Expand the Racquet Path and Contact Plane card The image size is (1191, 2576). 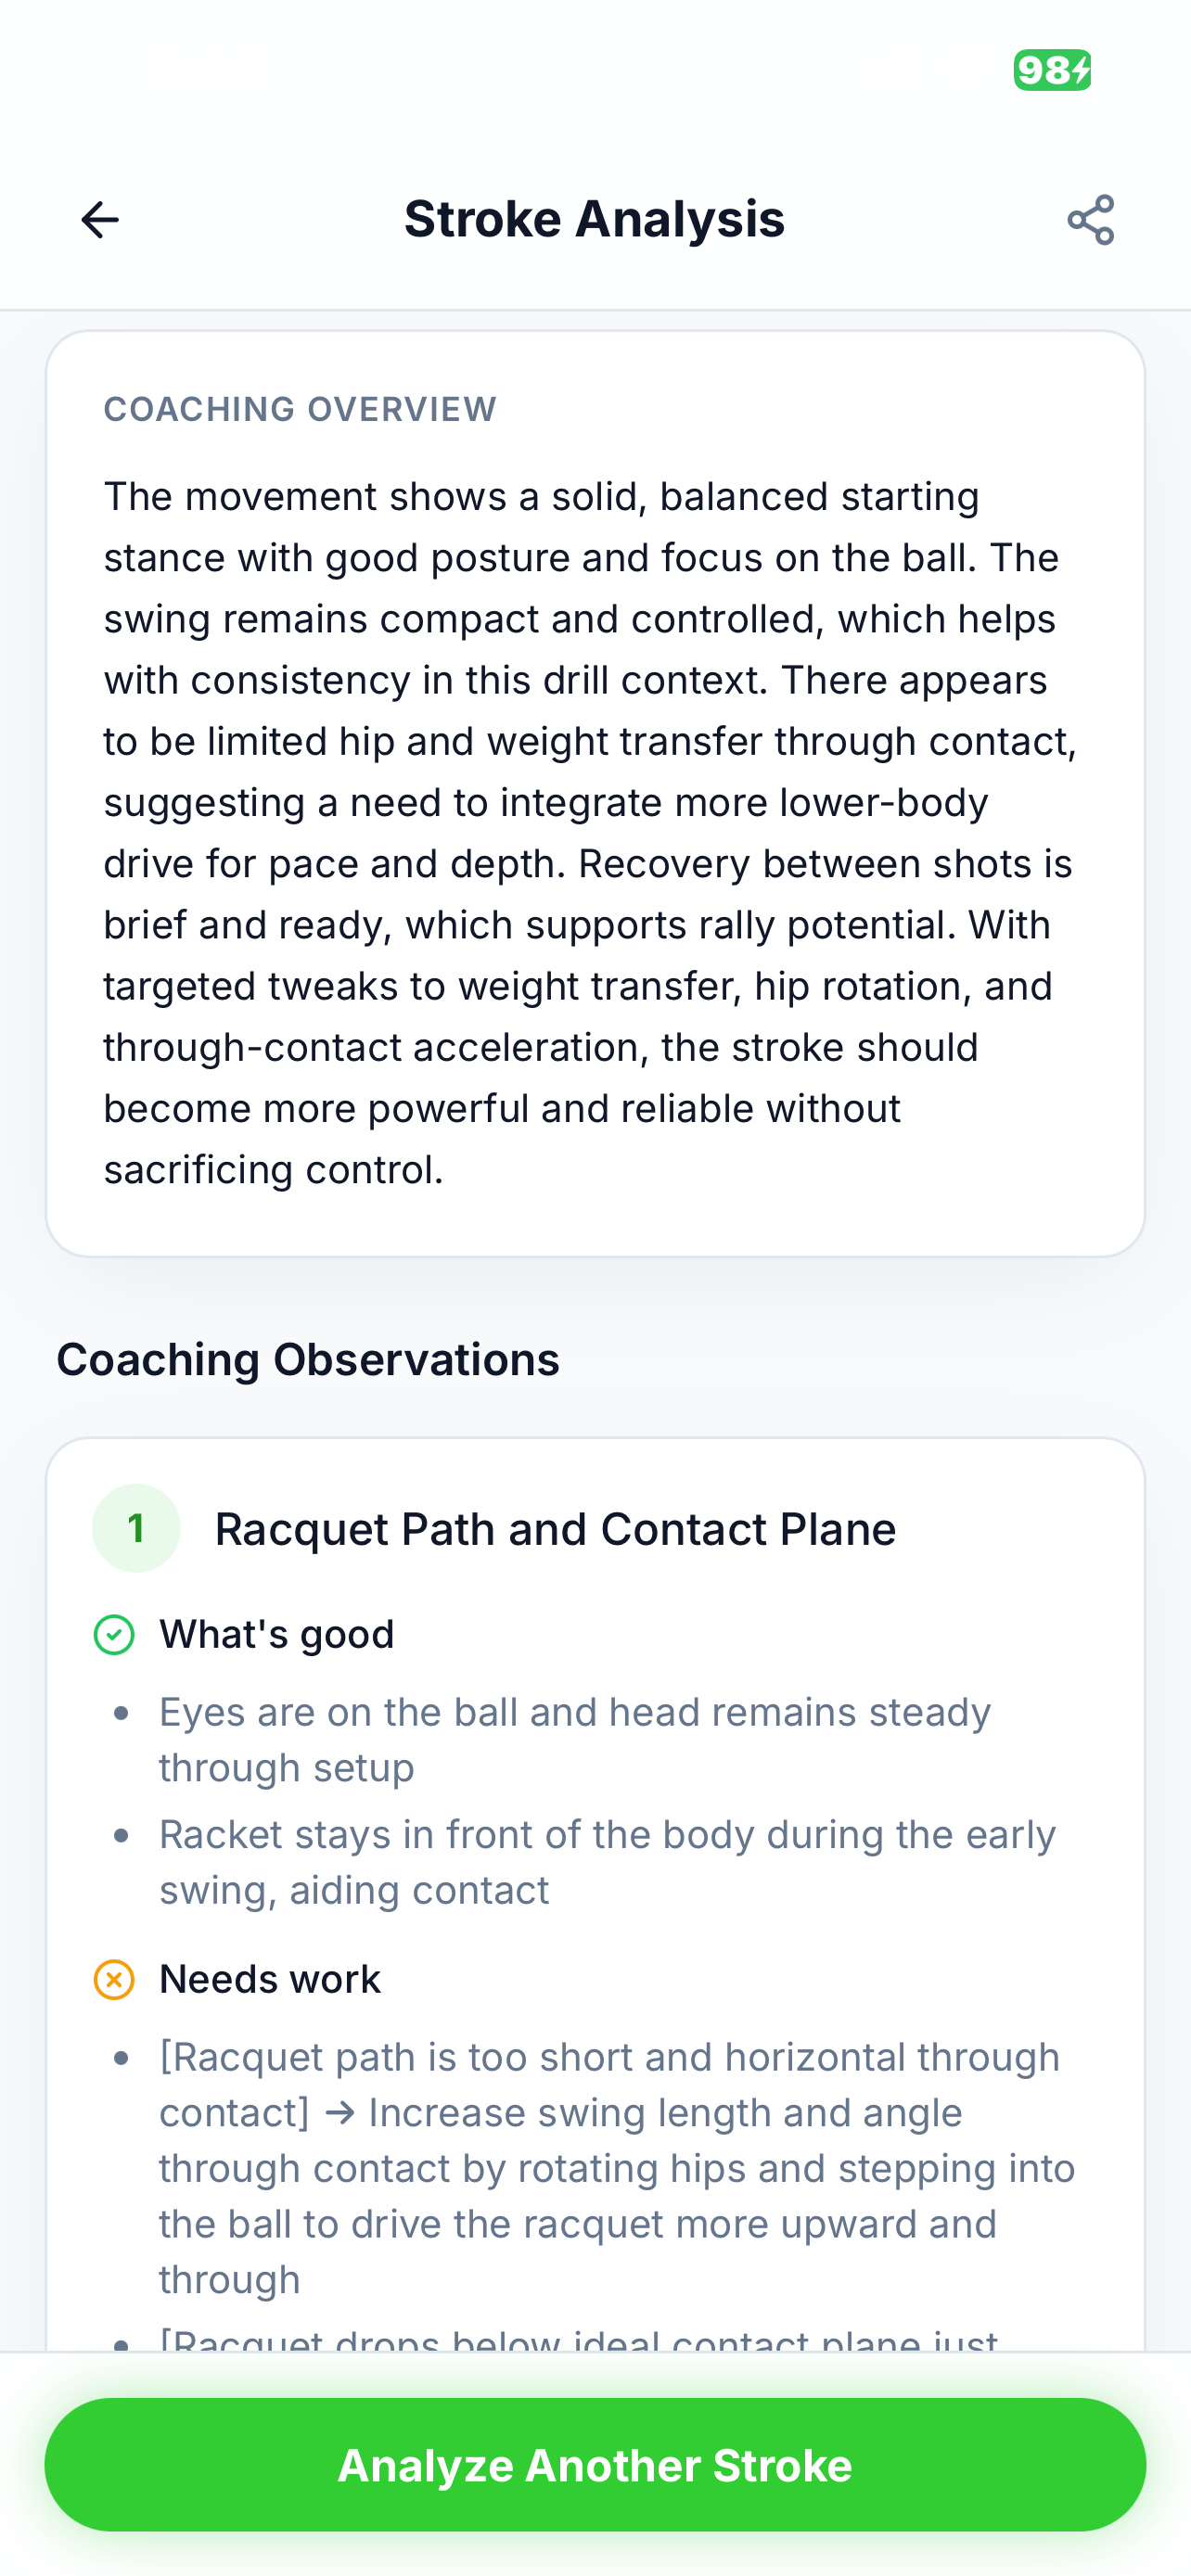tap(556, 1527)
